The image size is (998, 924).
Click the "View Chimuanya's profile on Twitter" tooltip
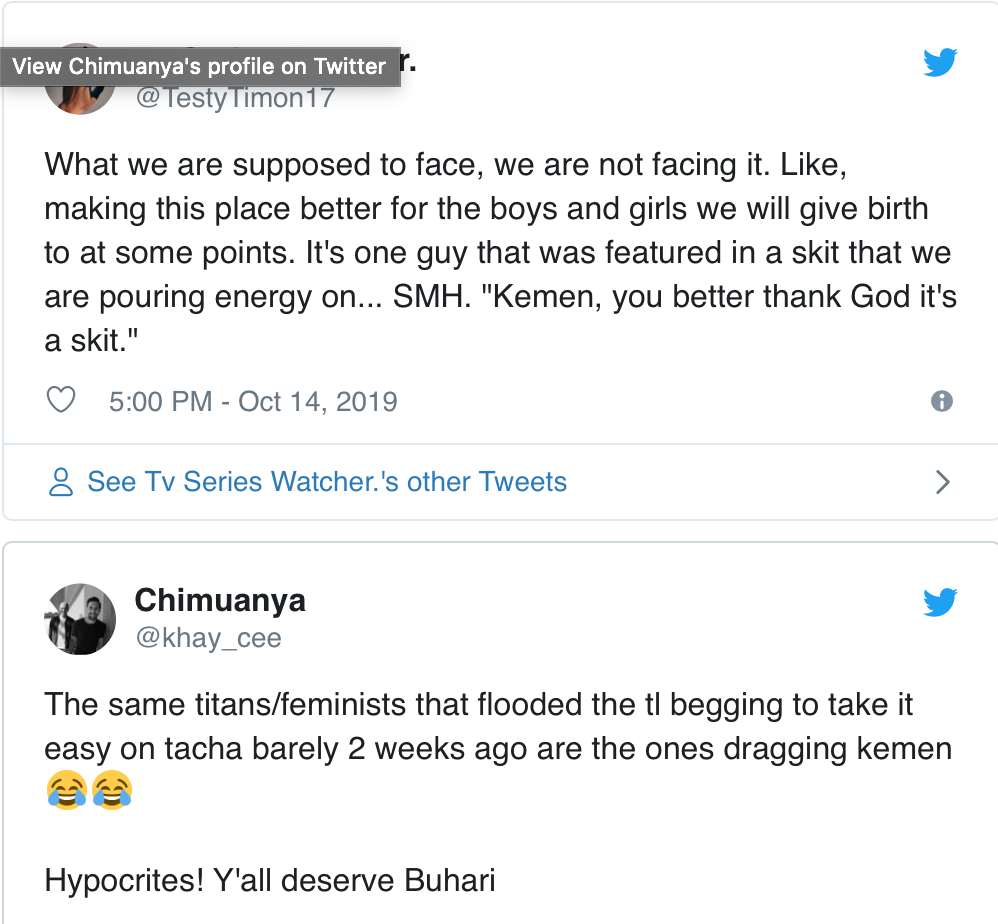click(199, 67)
